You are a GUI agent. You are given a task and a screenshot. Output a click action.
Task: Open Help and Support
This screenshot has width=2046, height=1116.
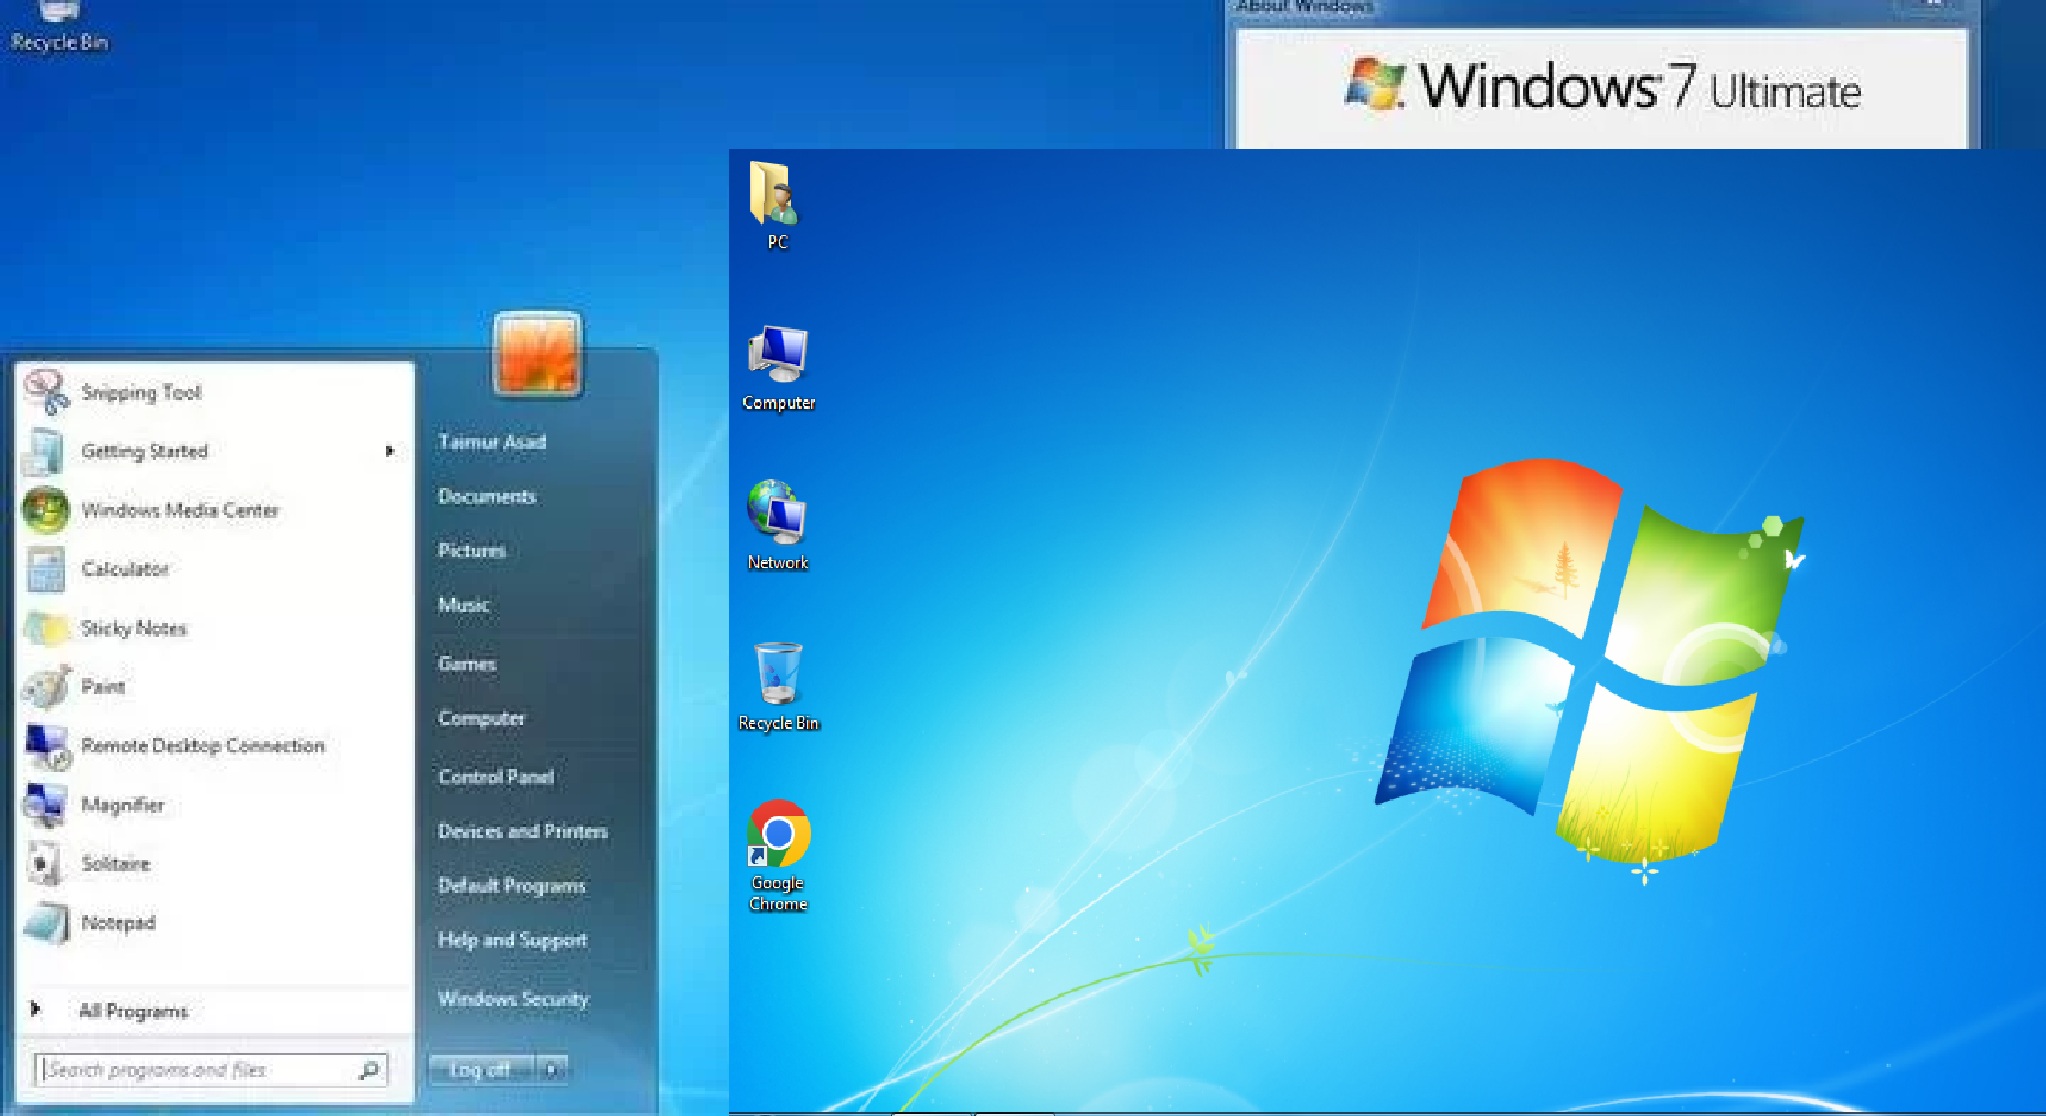(x=512, y=940)
